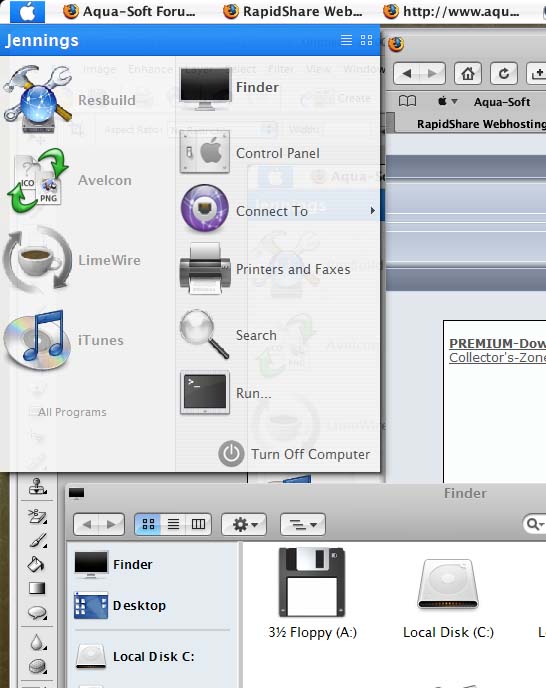546x688 pixels.
Task: Select the 3½ Floppy (A:) drive
Action: point(312,592)
